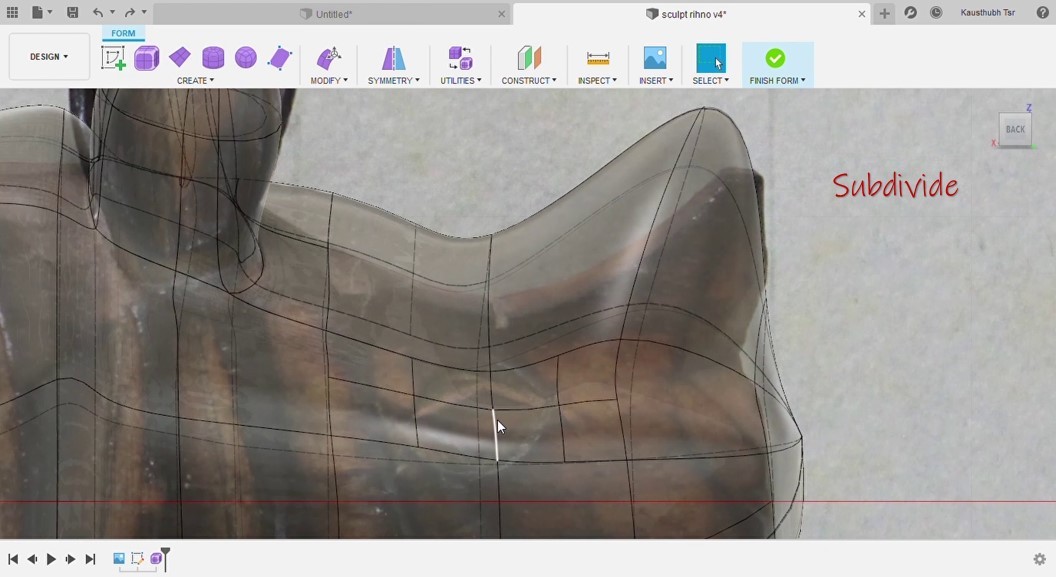Open the Kausthubh Tsr account menu
Image resolution: width=1056 pixels, height=577 pixels.
[x=987, y=13]
